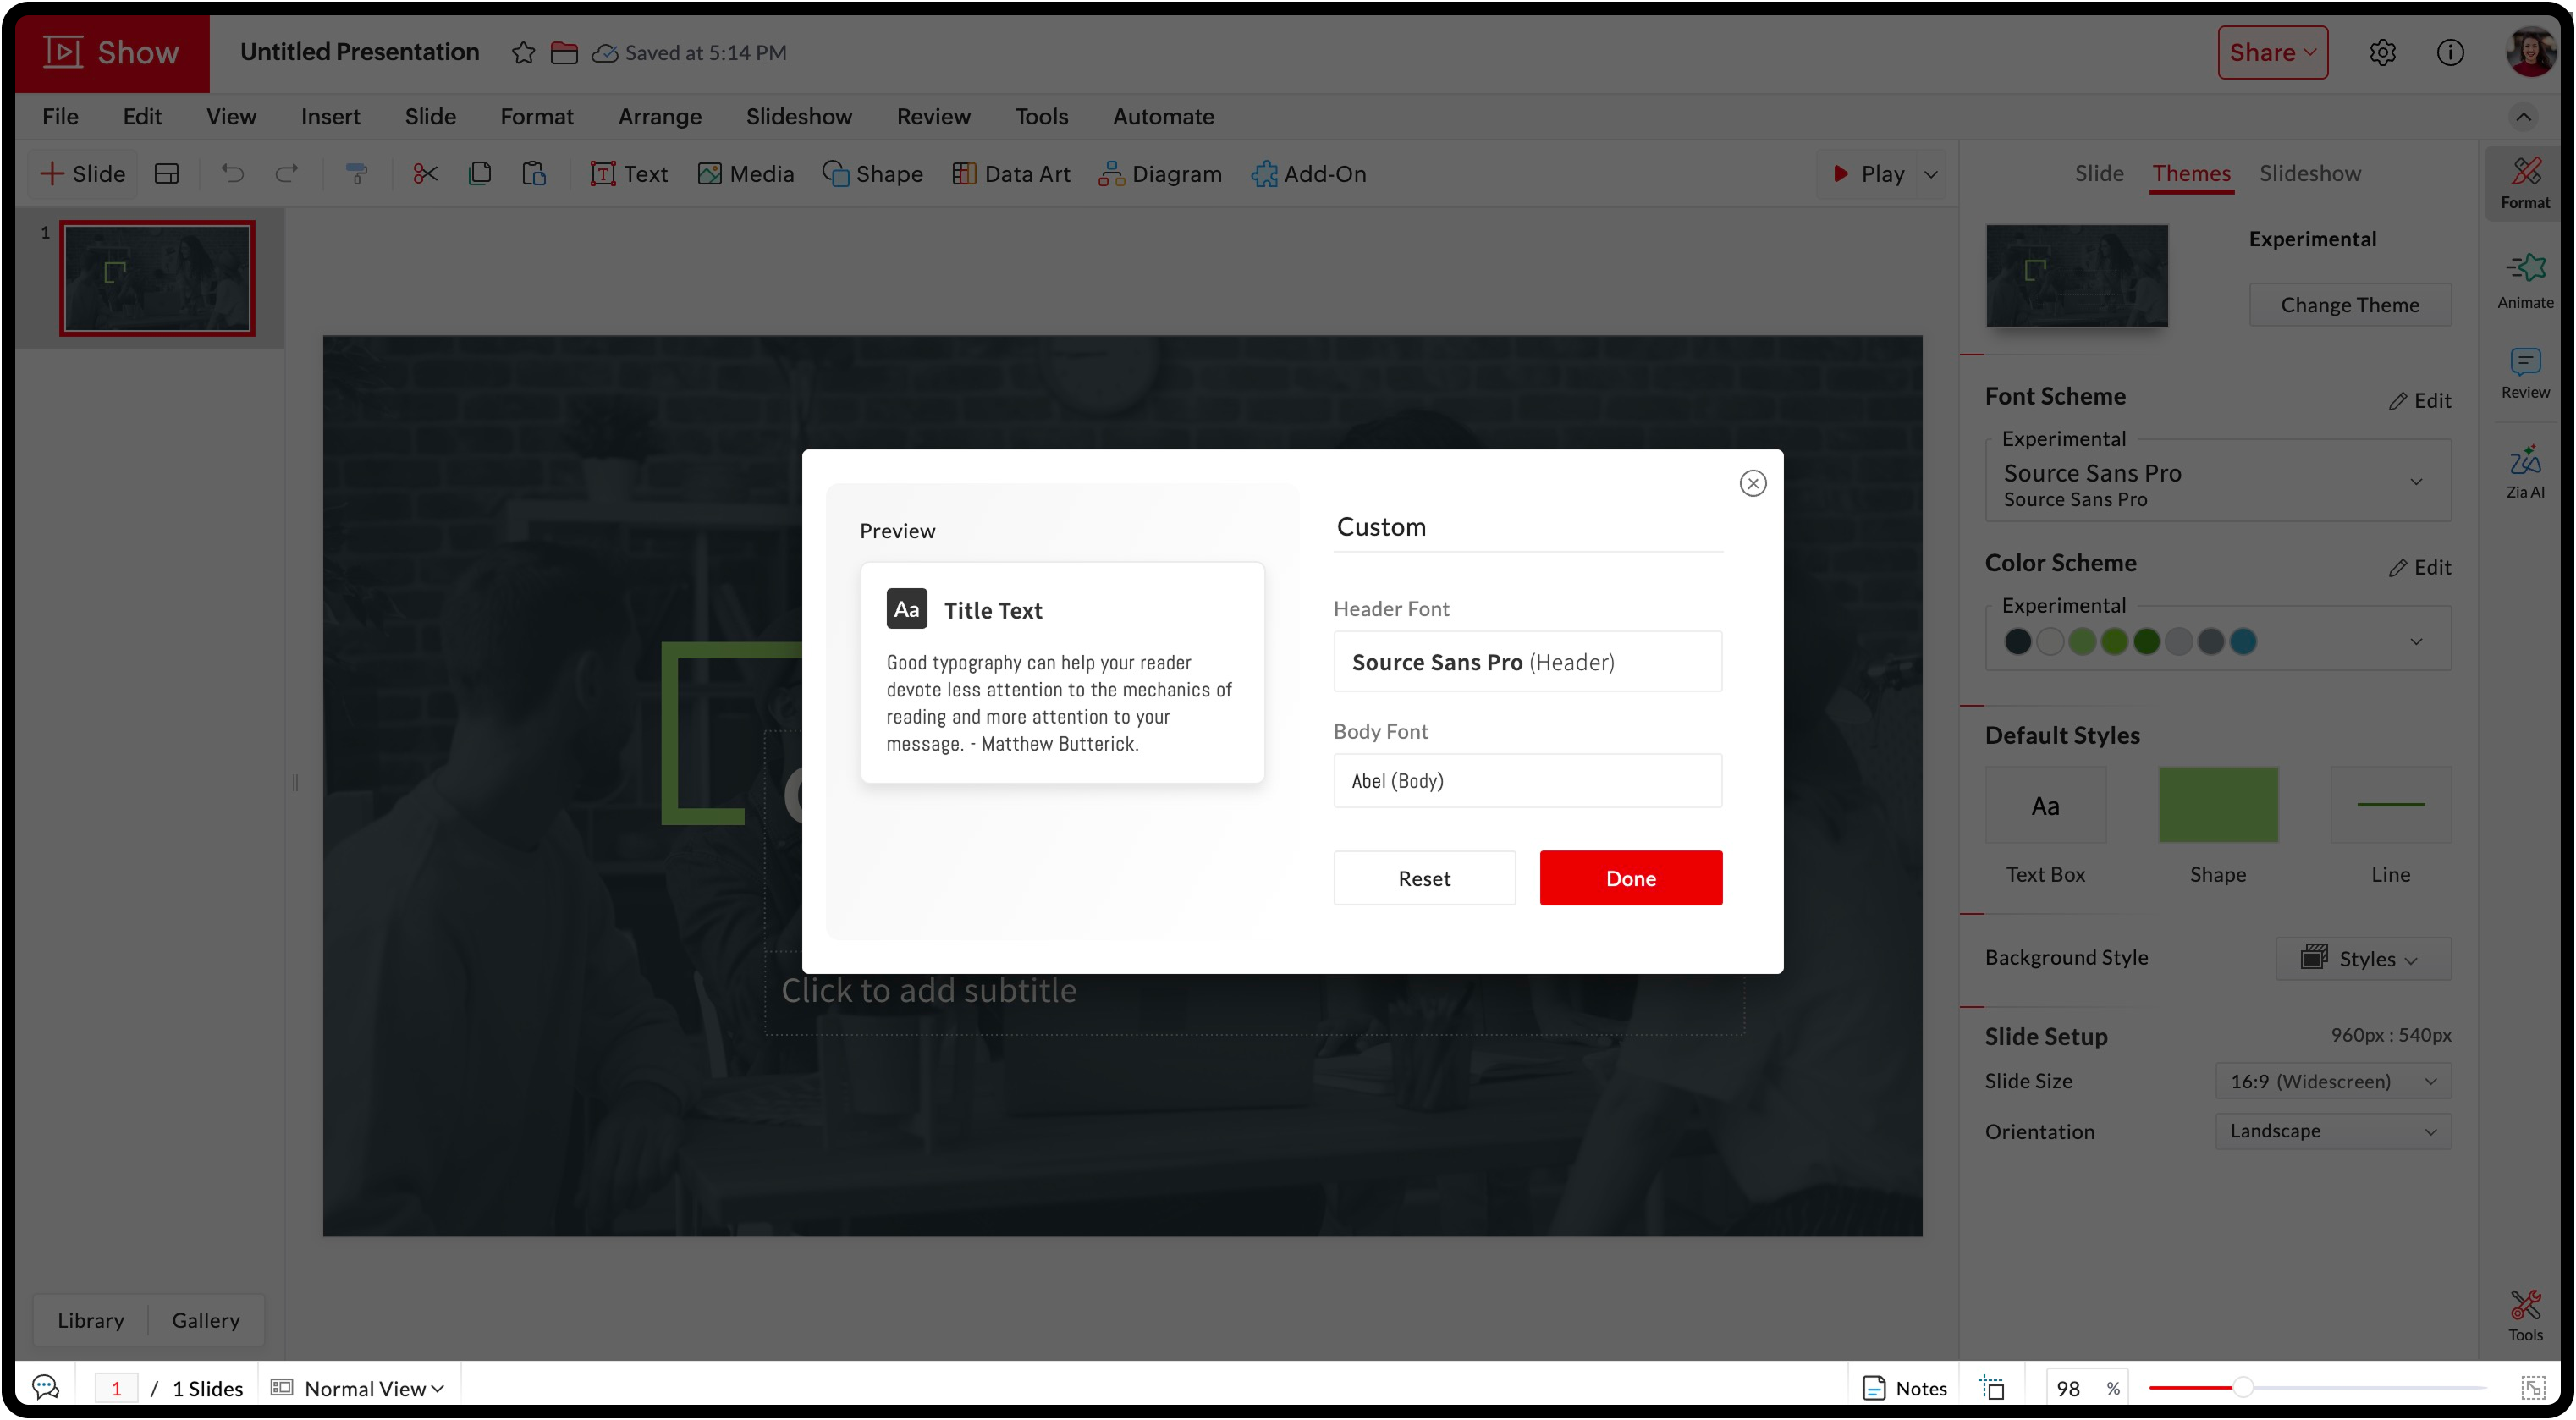Open the Slide Size dropdown
The height and width of the screenshot is (1420, 2576).
coord(2333,1081)
